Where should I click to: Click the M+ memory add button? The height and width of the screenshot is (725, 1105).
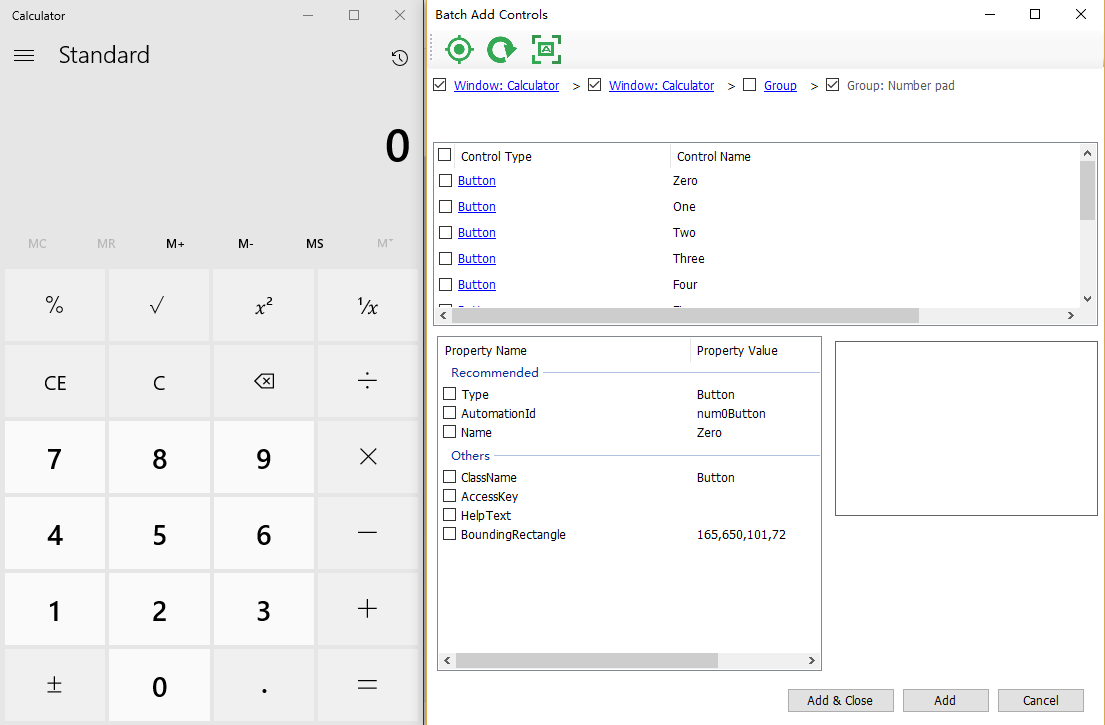pyautogui.click(x=175, y=244)
